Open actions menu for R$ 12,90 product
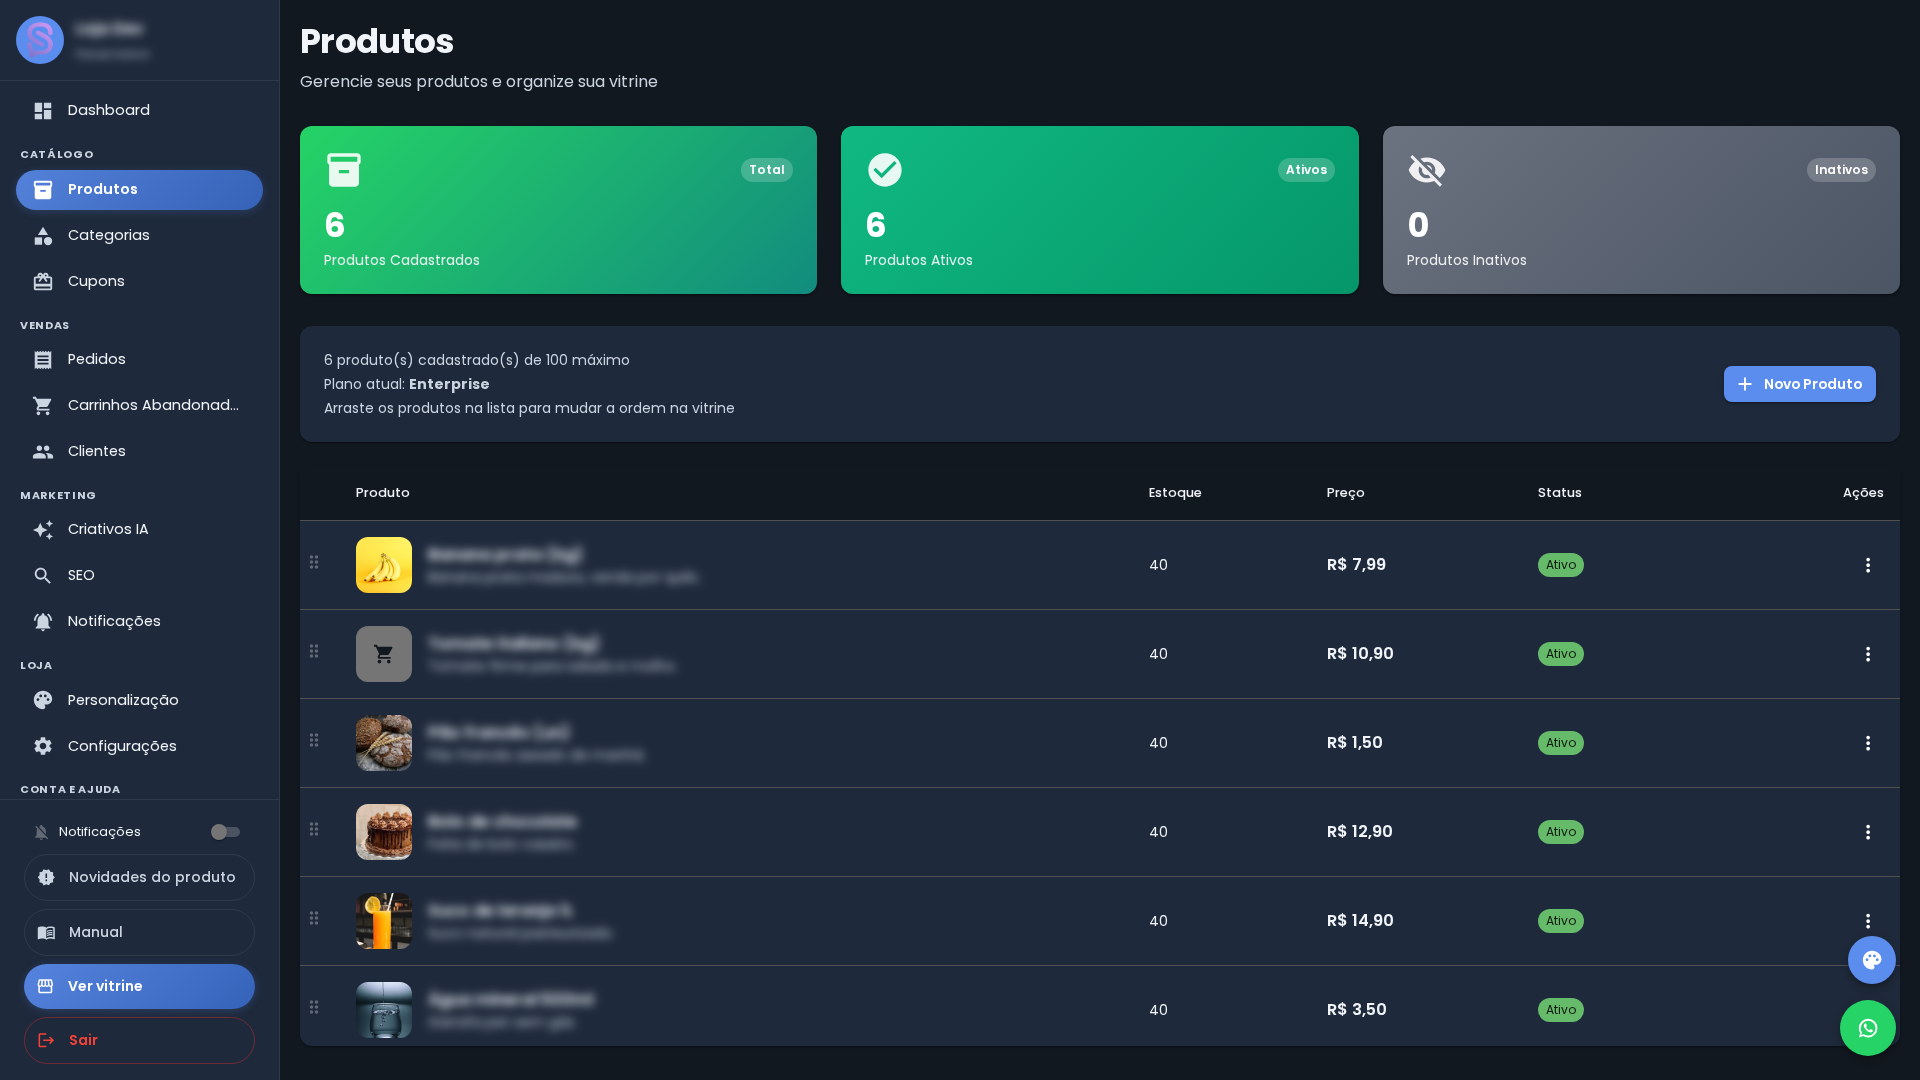The image size is (1920, 1080). (1867, 832)
